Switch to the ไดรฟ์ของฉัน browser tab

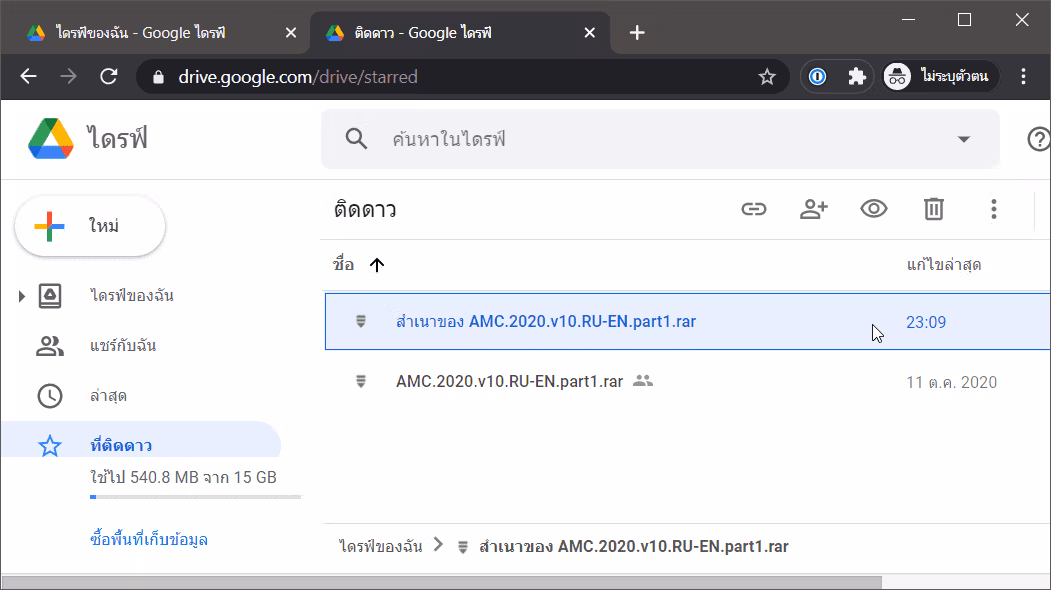156,33
